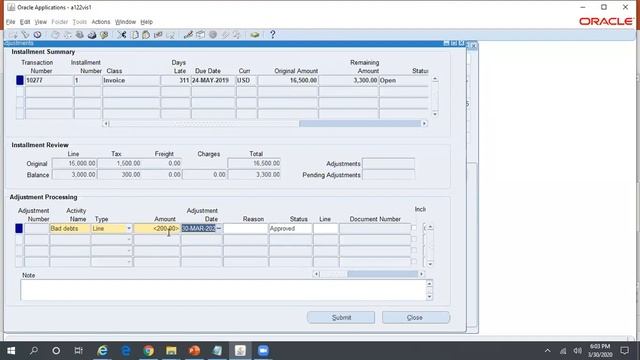Open the taskbar Task View button
640x360 pixels.
79,350
